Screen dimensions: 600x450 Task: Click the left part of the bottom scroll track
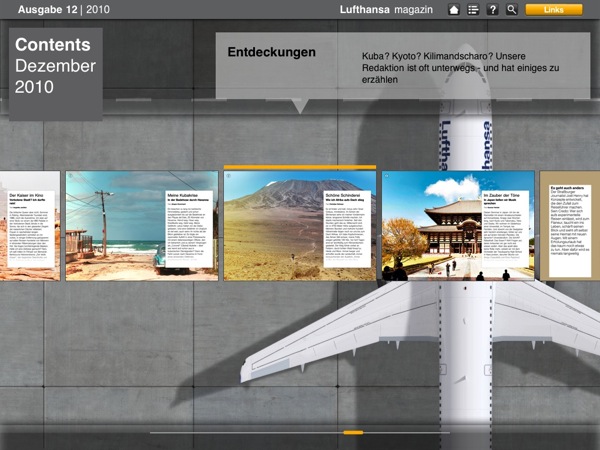220,433
